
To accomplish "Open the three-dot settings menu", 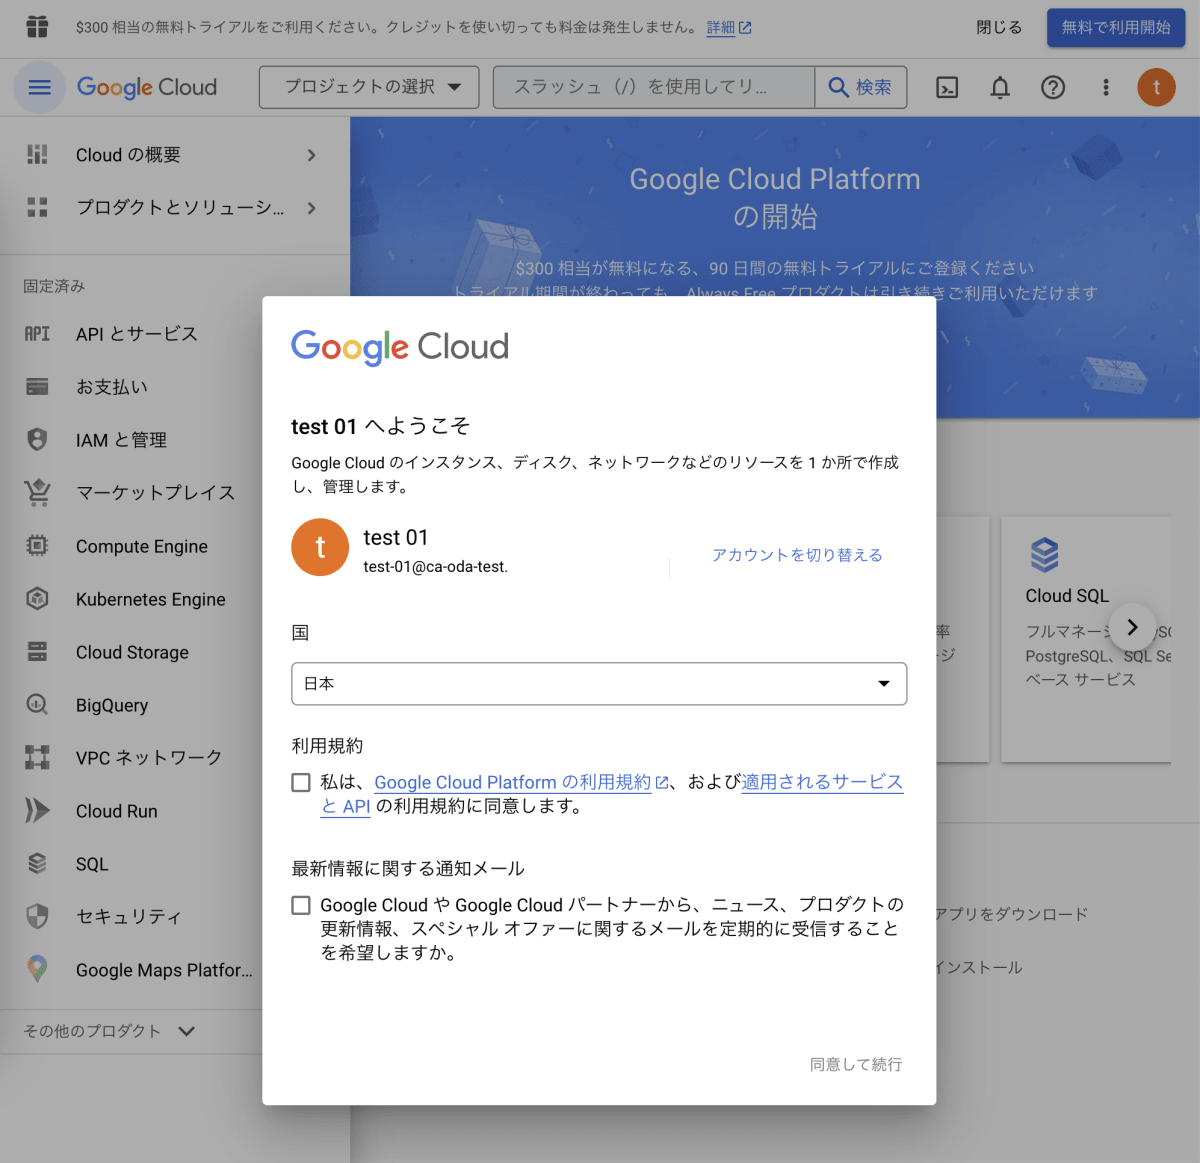I will [x=1106, y=88].
